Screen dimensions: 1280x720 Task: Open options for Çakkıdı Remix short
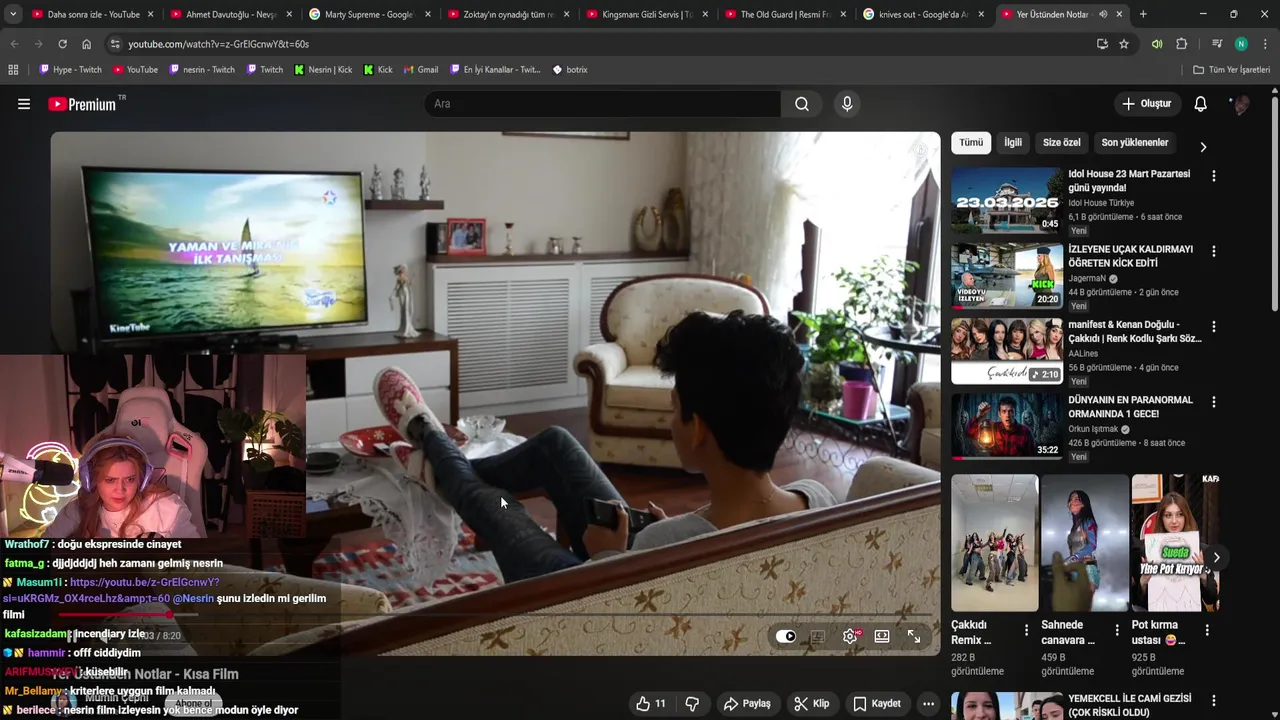(x=1026, y=630)
